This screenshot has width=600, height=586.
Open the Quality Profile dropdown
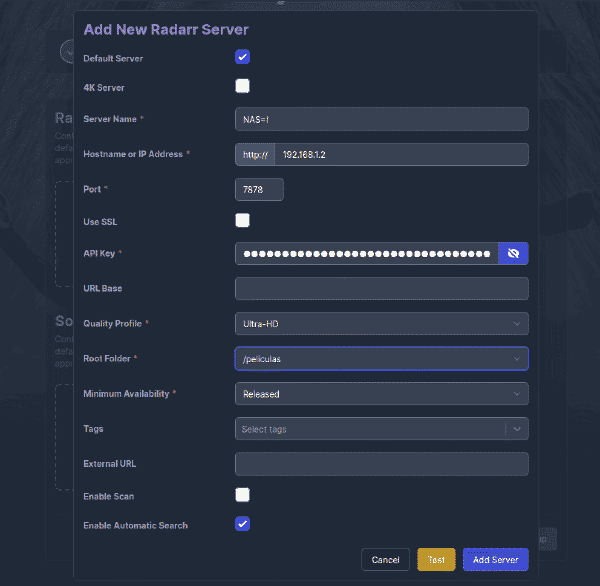(x=382, y=324)
